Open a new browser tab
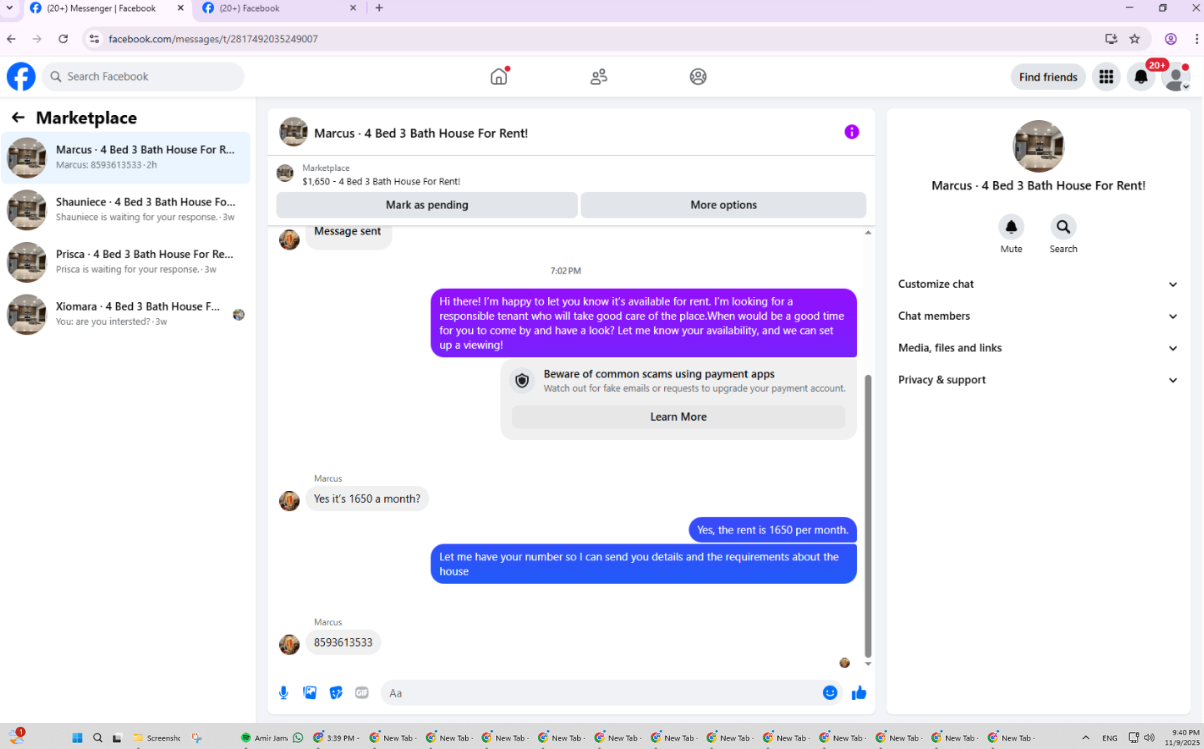1204x749 pixels. click(379, 8)
